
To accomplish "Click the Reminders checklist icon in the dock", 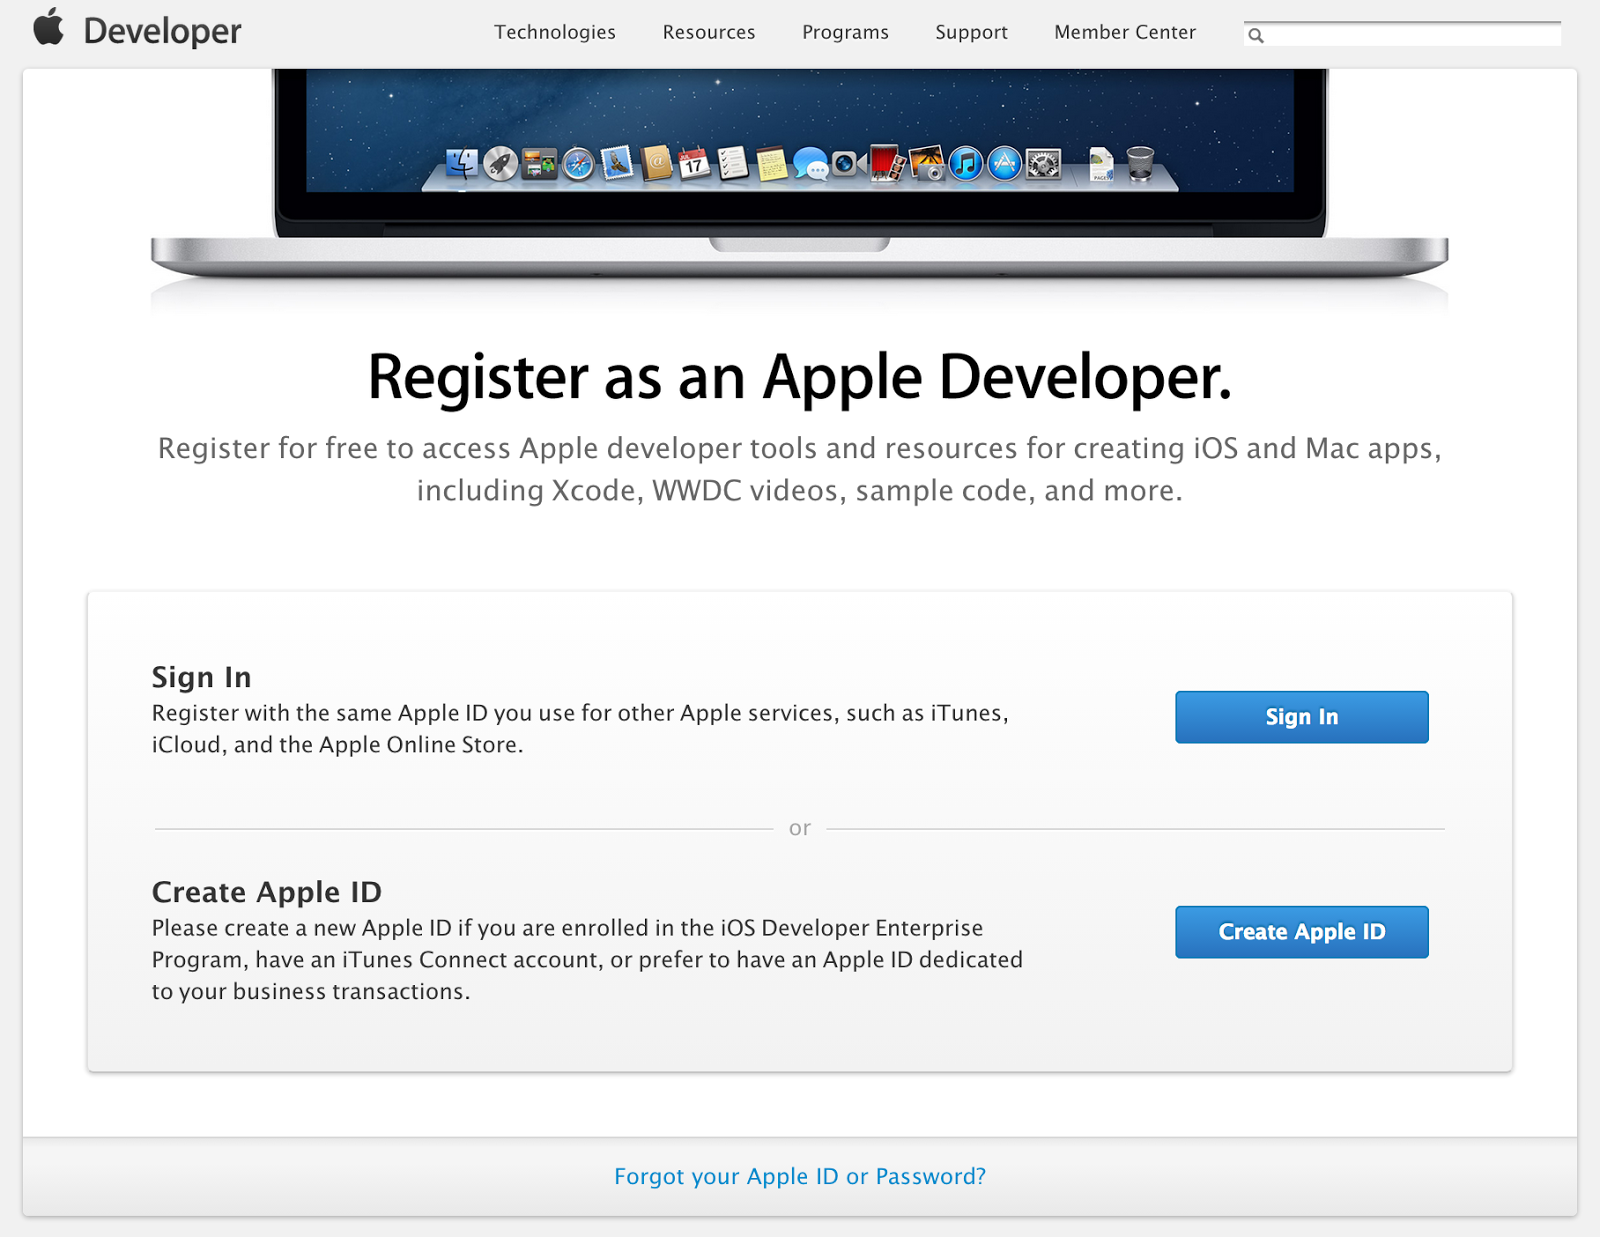I will coord(733,163).
